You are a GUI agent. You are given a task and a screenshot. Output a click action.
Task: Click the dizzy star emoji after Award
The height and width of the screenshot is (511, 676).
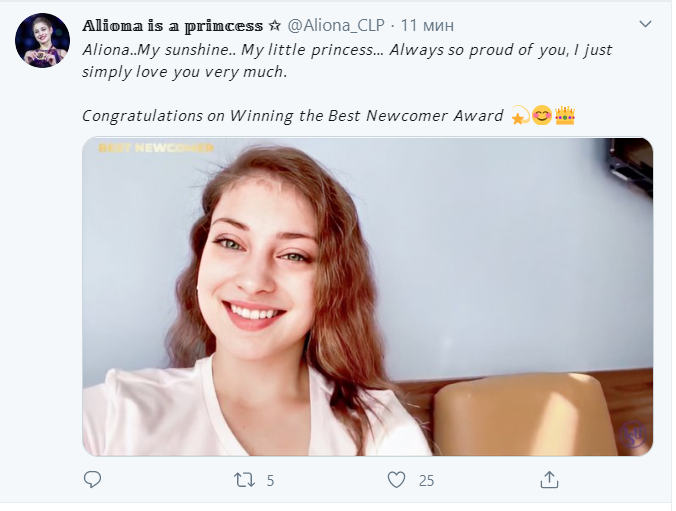pyautogui.click(x=520, y=116)
